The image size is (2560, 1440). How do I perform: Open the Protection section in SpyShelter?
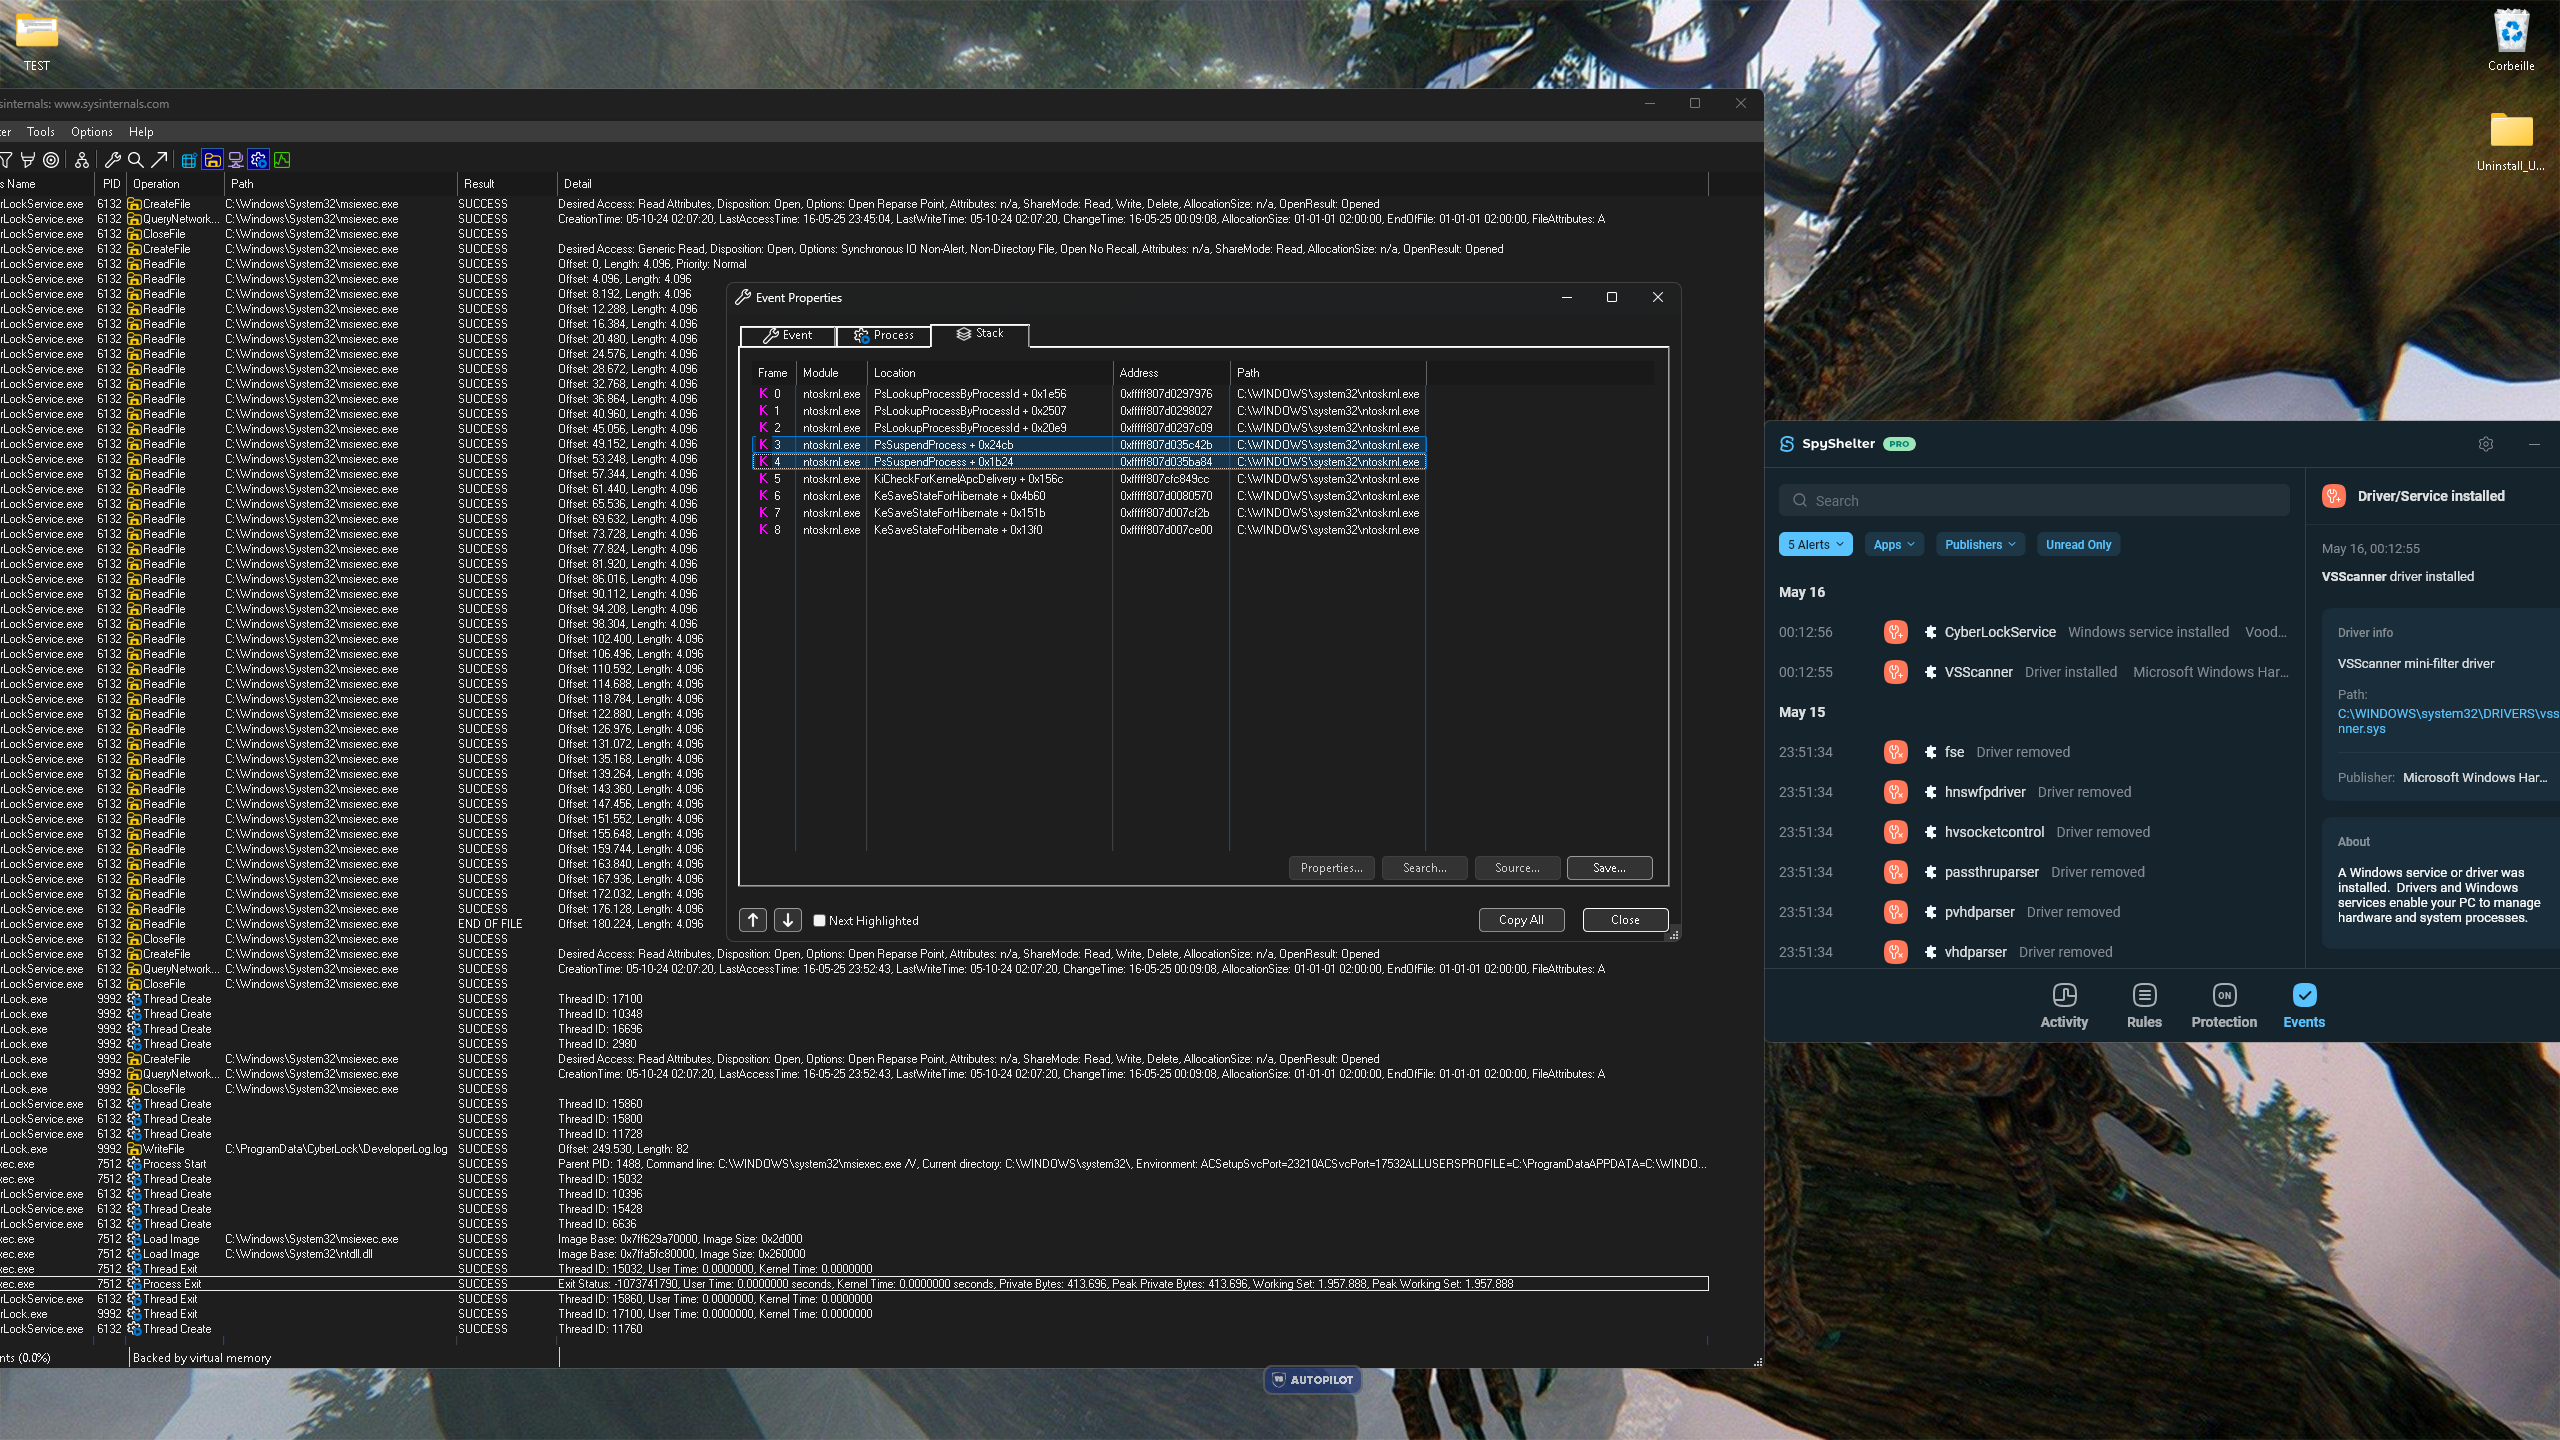click(x=2224, y=1006)
